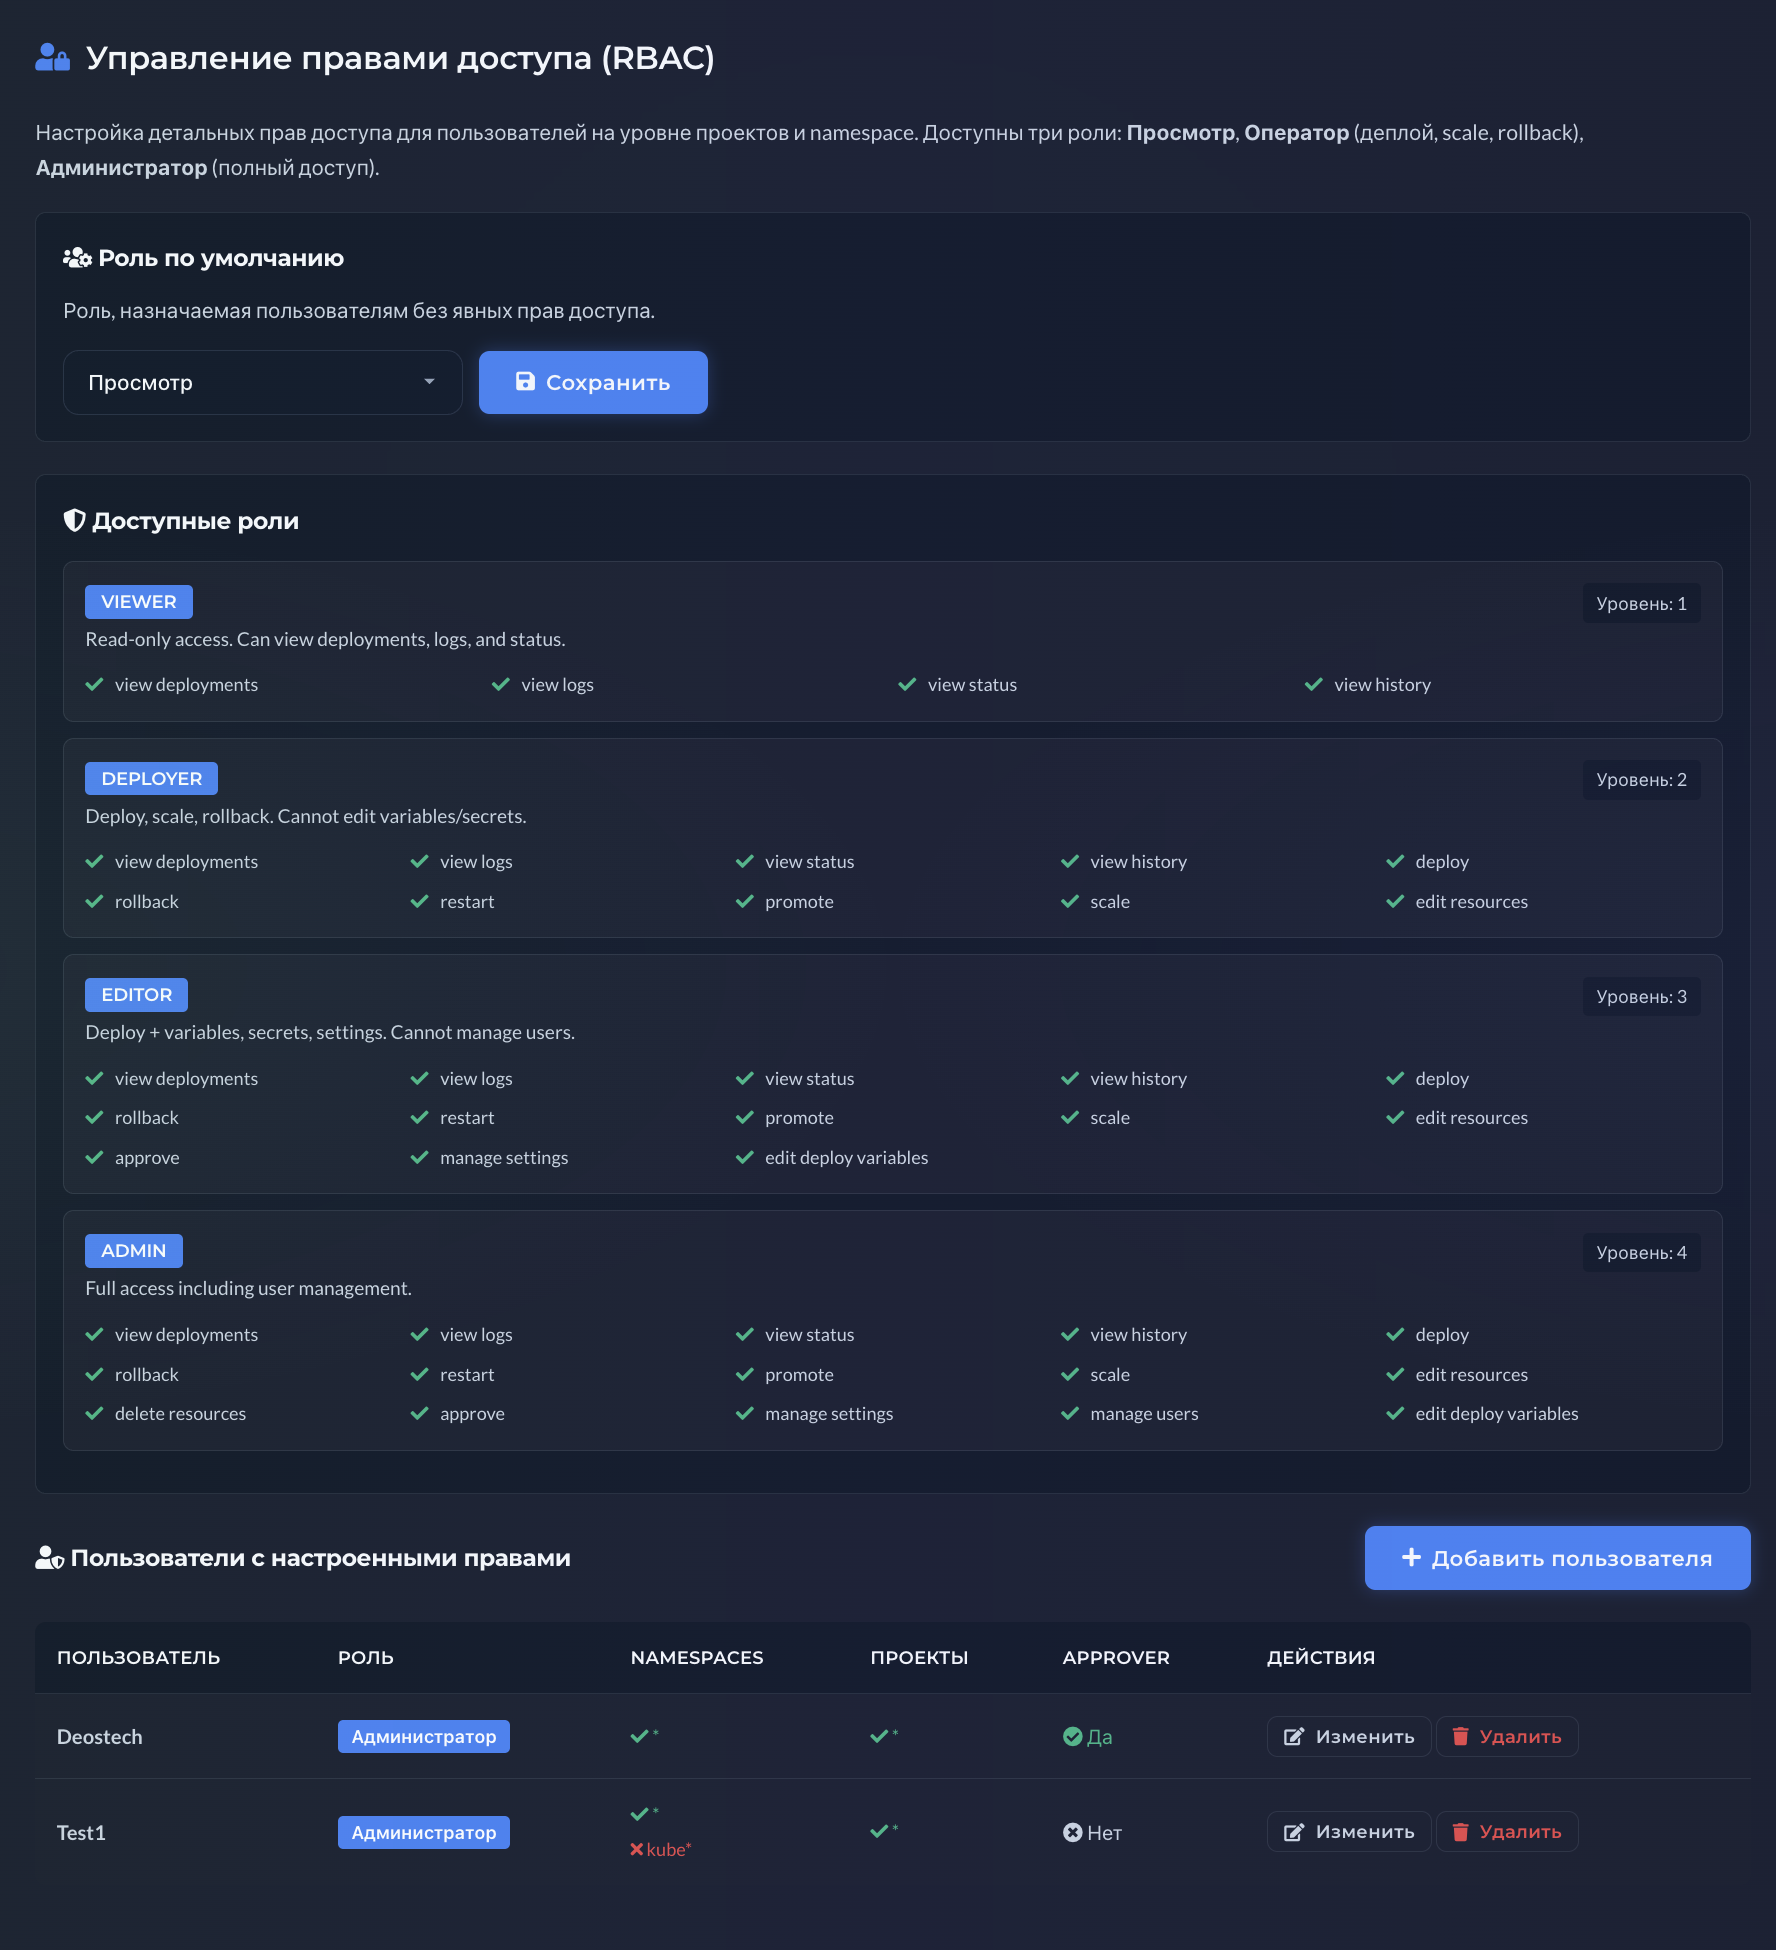This screenshot has width=1776, height=1950.
Task: Click the user-lock icon beside the RBAC title
Action: (52, 58)
